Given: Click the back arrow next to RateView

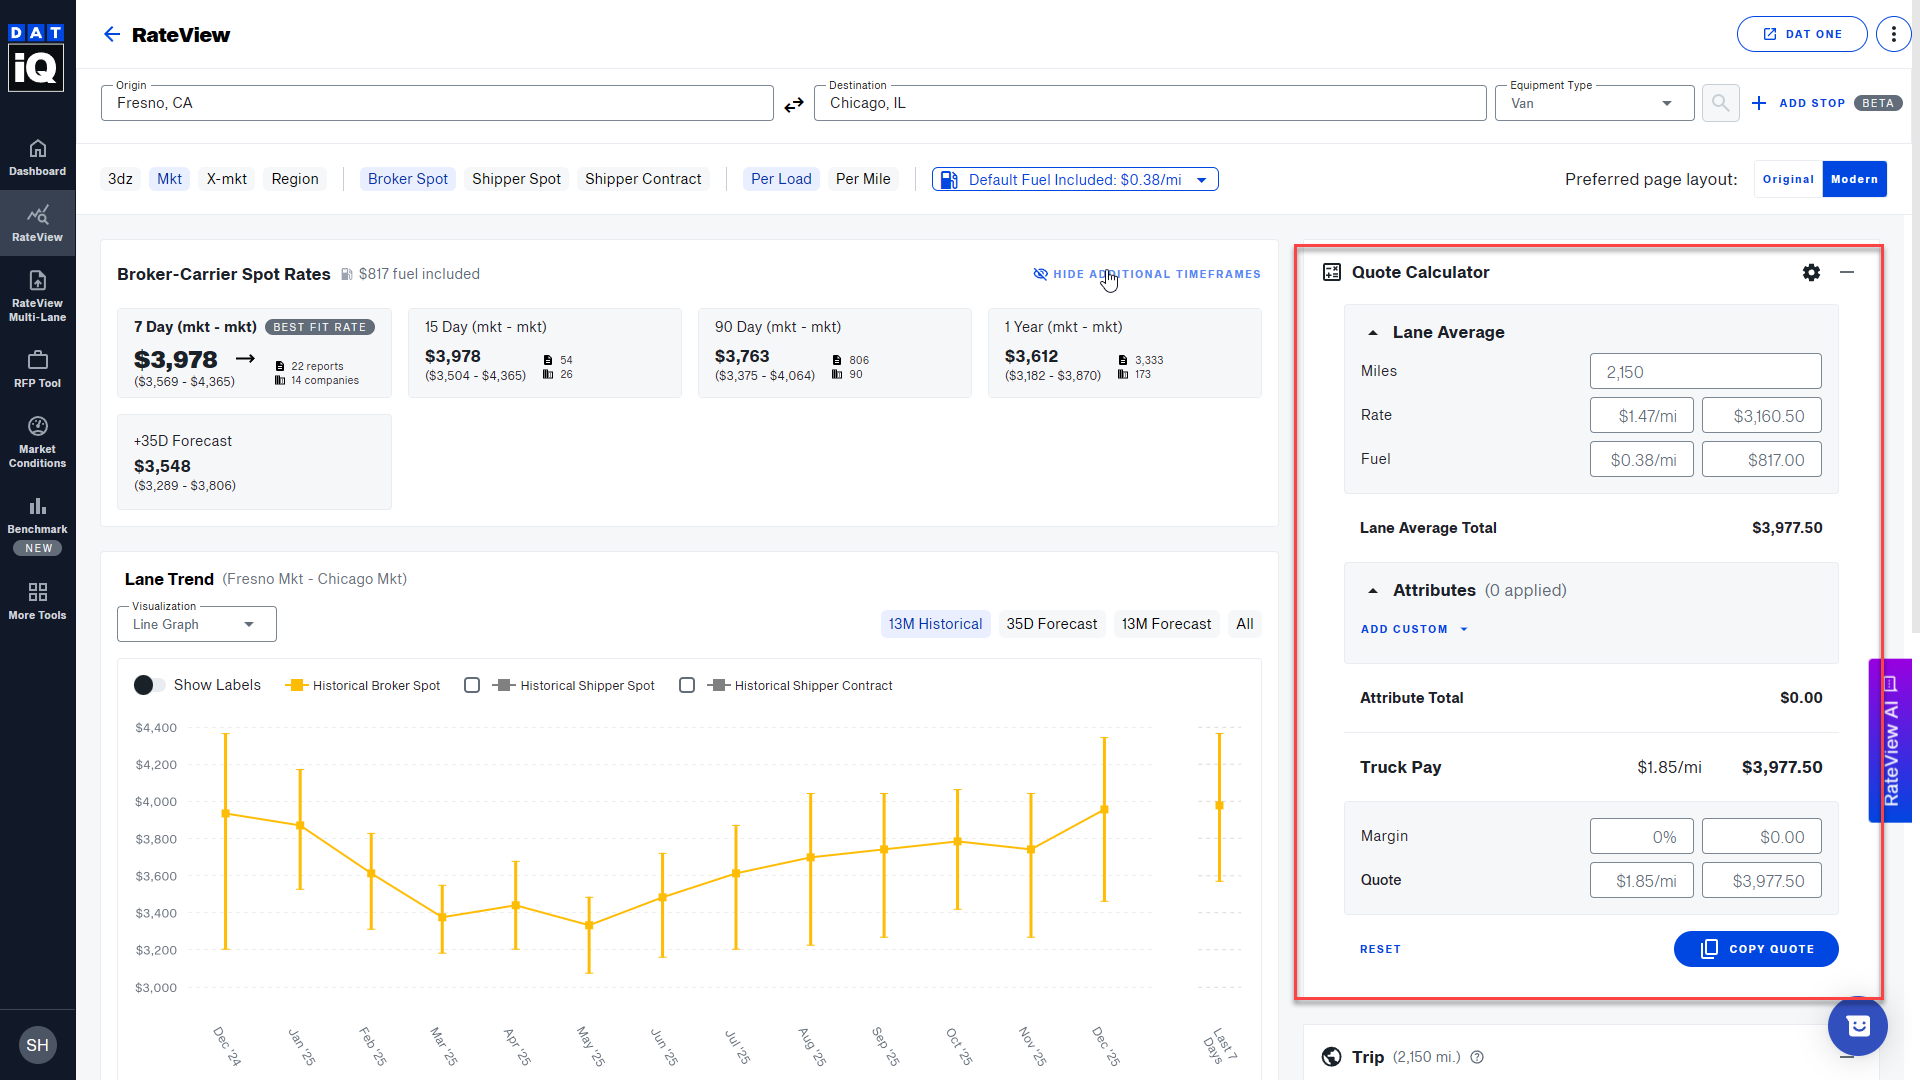Looking at the screenshot, I should (112, 34).
